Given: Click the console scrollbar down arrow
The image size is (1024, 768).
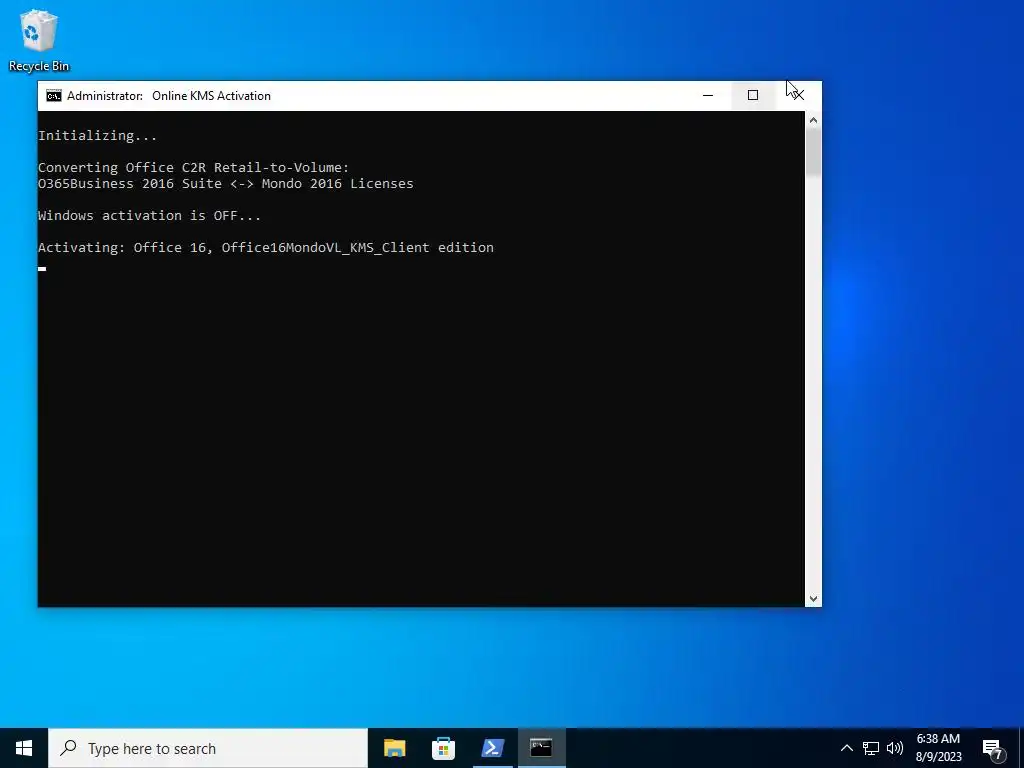Looking at the screenshot, I should pos(813,598).
